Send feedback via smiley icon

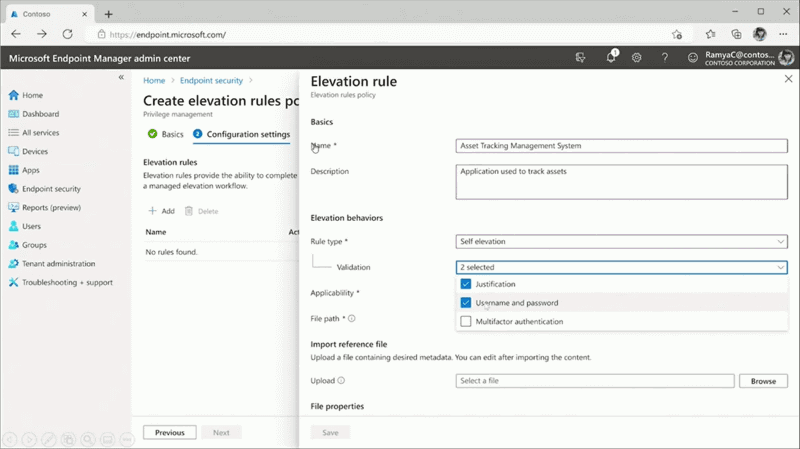click(692, 58)
